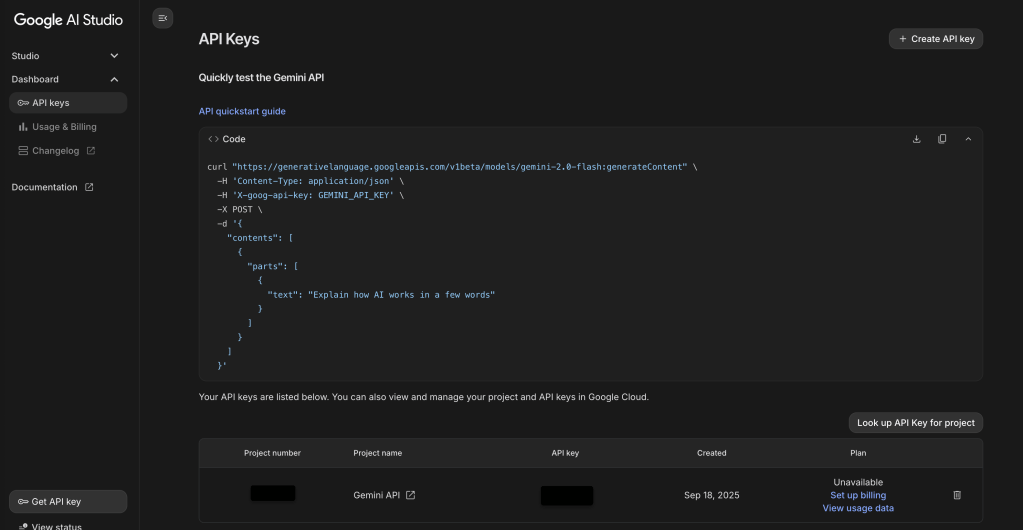This screenshot has height=530, width=1023.
Task: Open Usage & Billing page
Action: [x=64, y=127]
